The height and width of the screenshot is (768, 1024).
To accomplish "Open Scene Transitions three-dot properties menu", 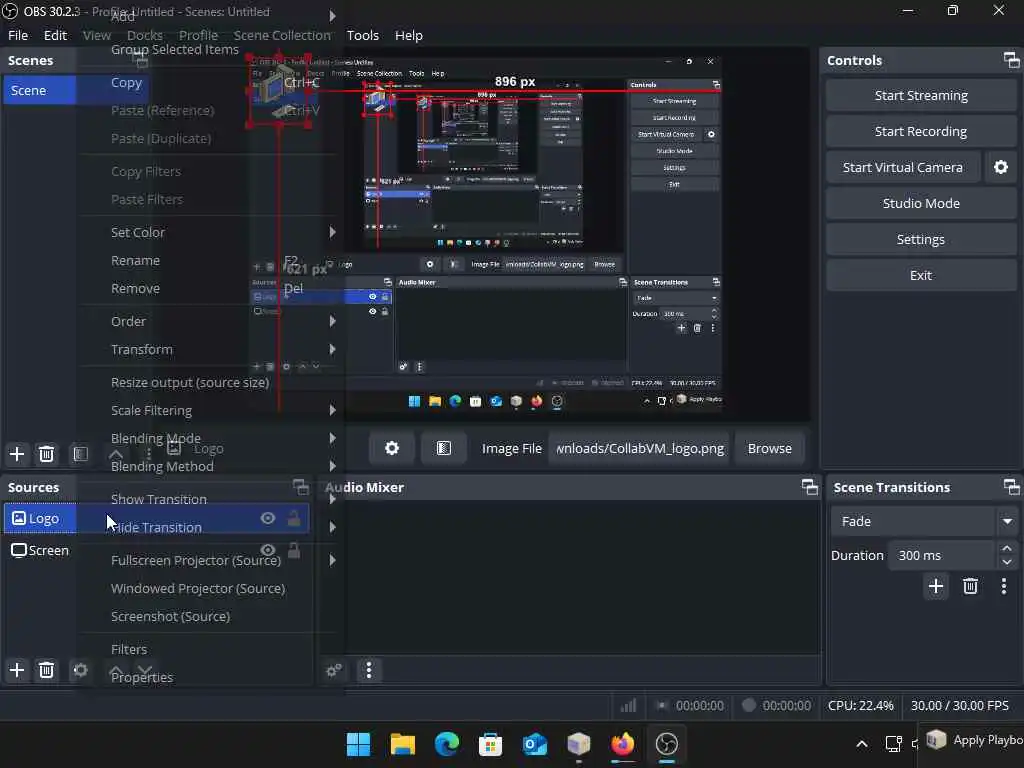I will pyautogui.click(x=1004, y=586).
